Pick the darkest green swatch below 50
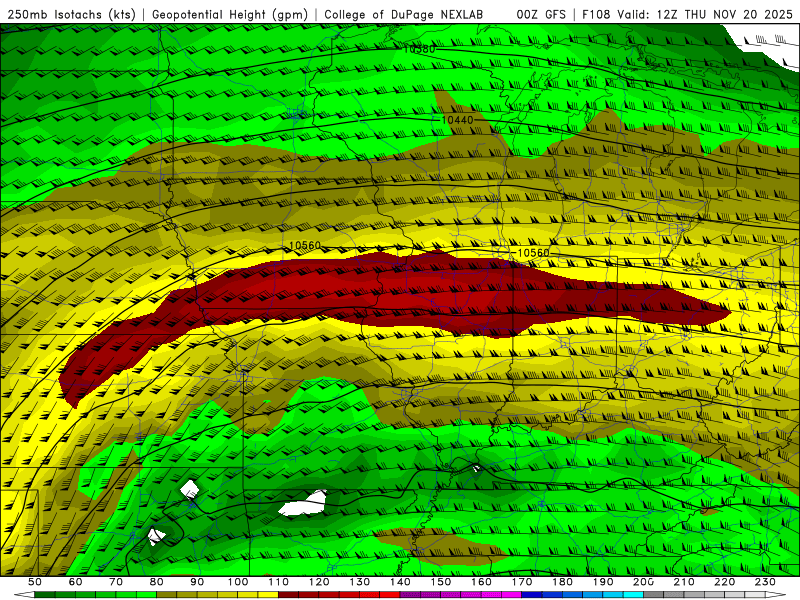This screenshot has height=600, width=800. [x=44, y=595]
